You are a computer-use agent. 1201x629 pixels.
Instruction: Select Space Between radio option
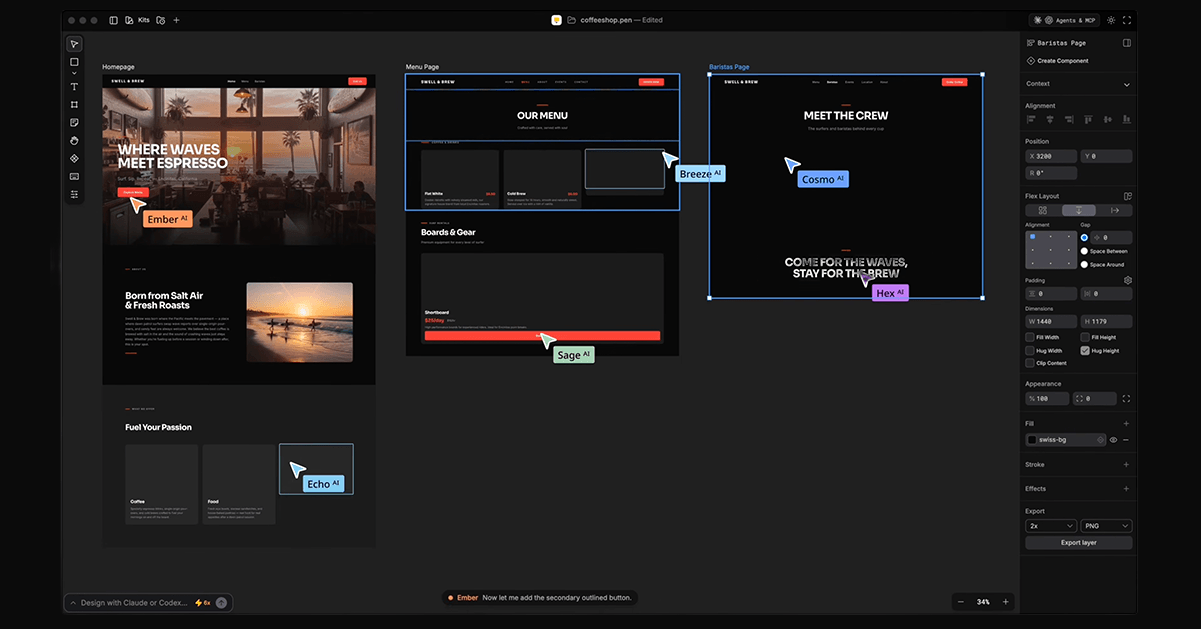pos(1084,252)
